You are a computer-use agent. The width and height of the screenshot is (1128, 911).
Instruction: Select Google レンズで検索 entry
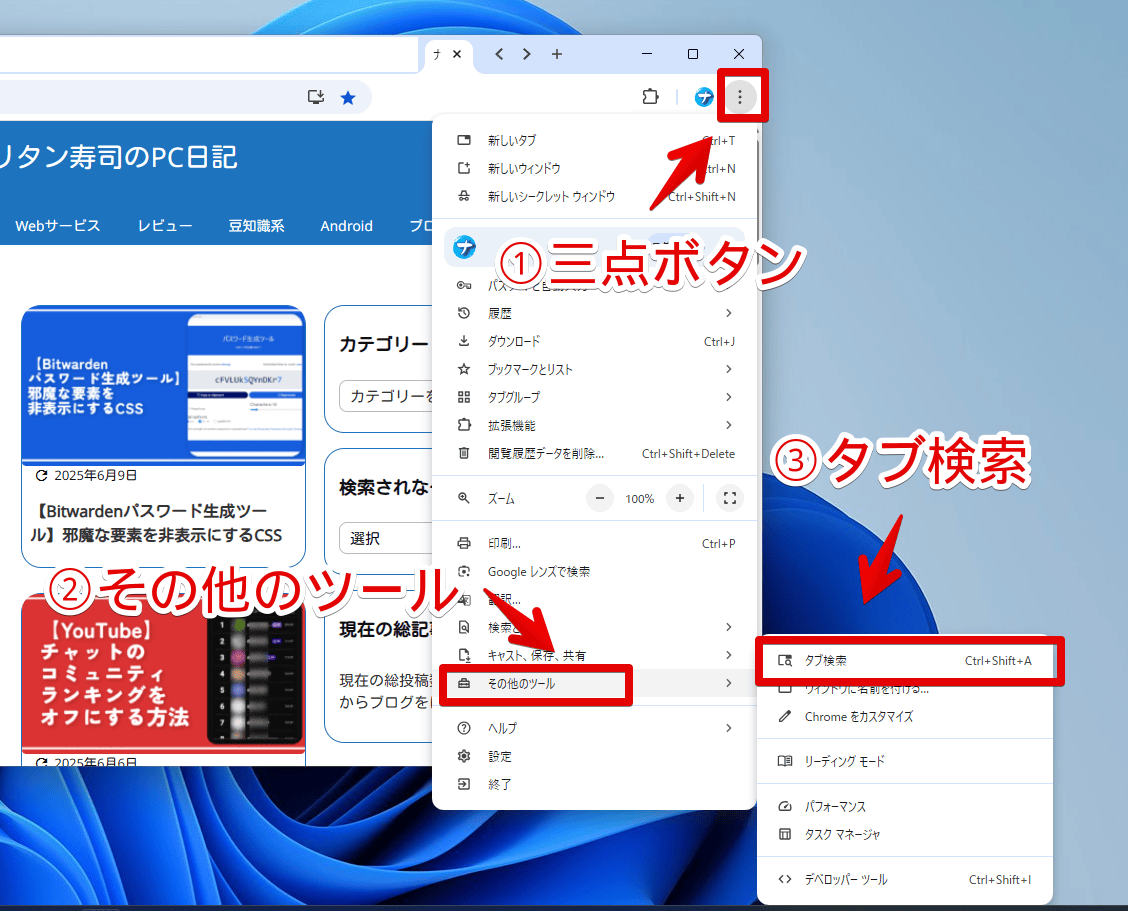[x=594, y=571]
